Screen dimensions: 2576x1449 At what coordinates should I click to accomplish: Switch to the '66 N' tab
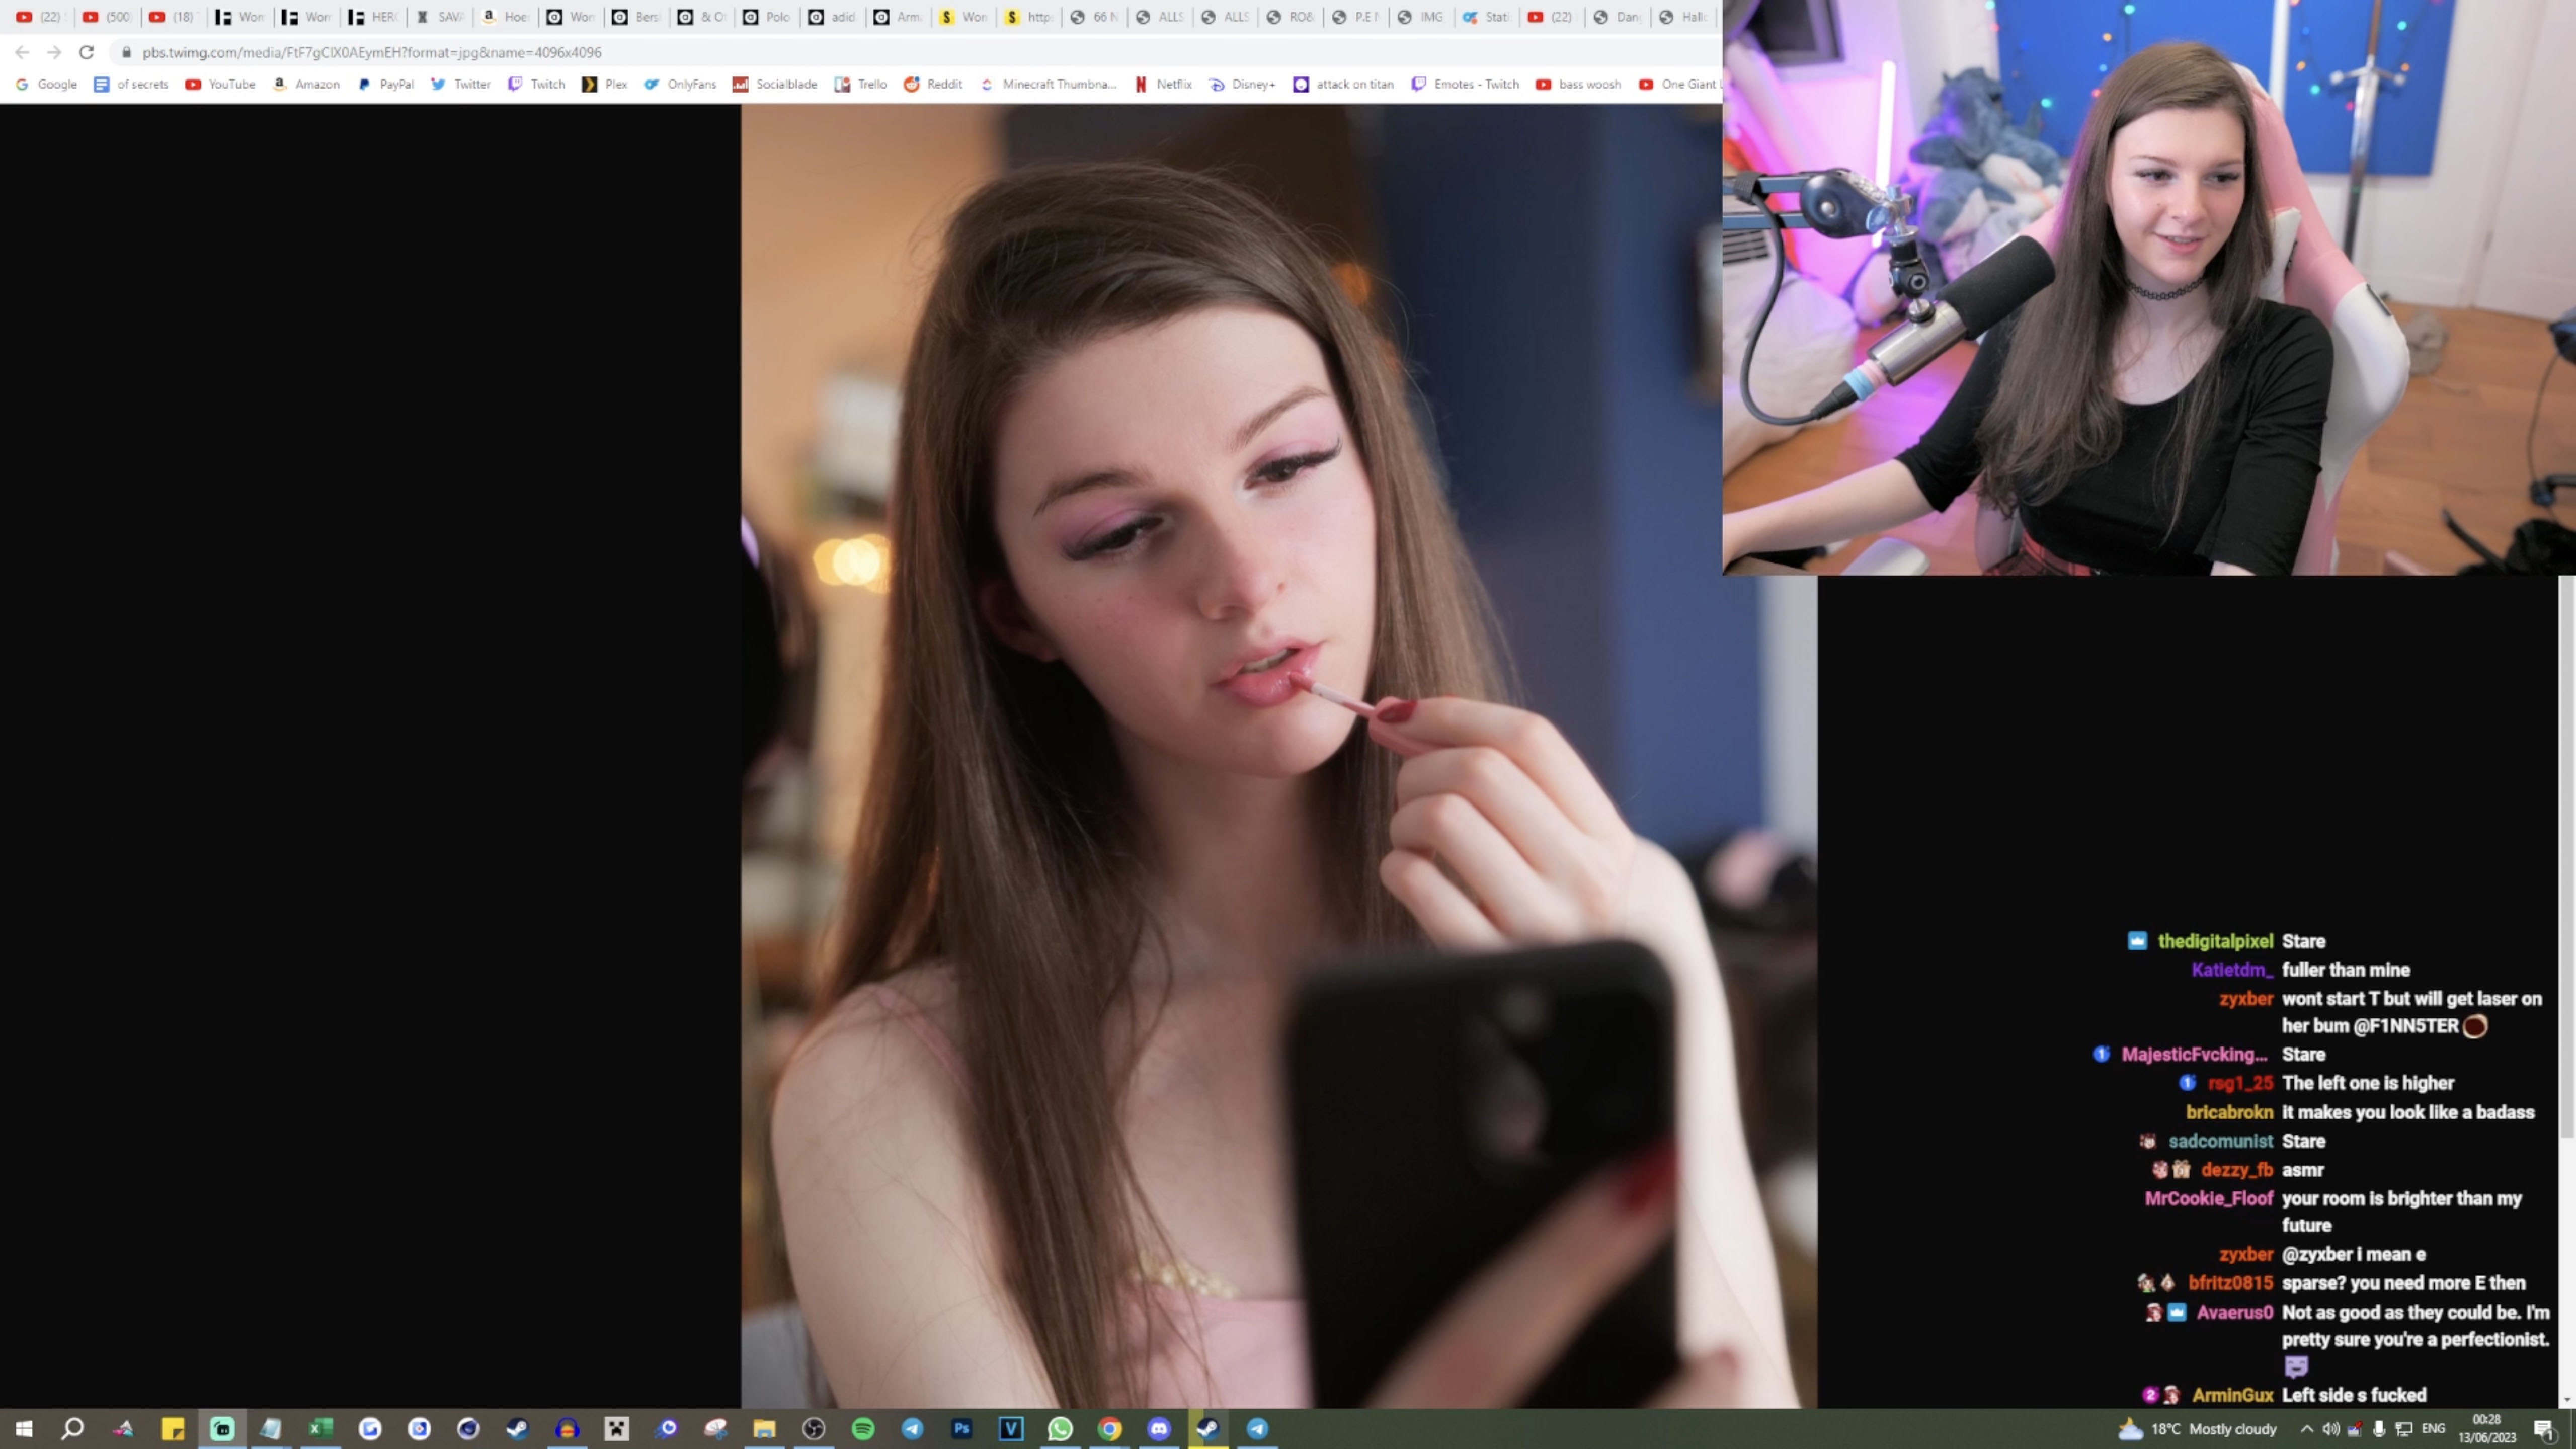[x=1094, y=16]
